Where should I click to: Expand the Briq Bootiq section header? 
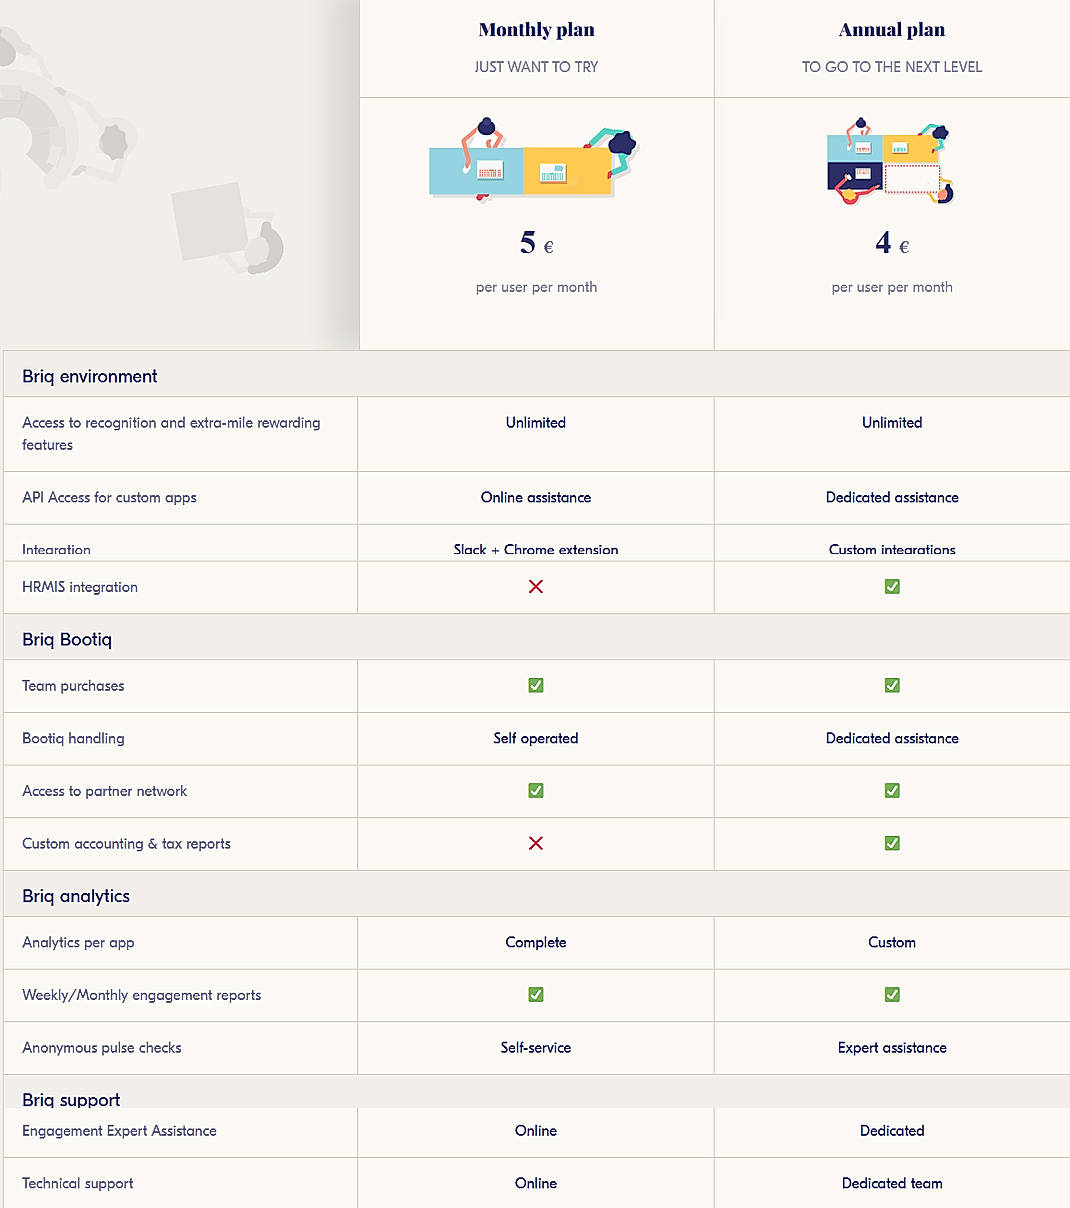pos(67,638)
